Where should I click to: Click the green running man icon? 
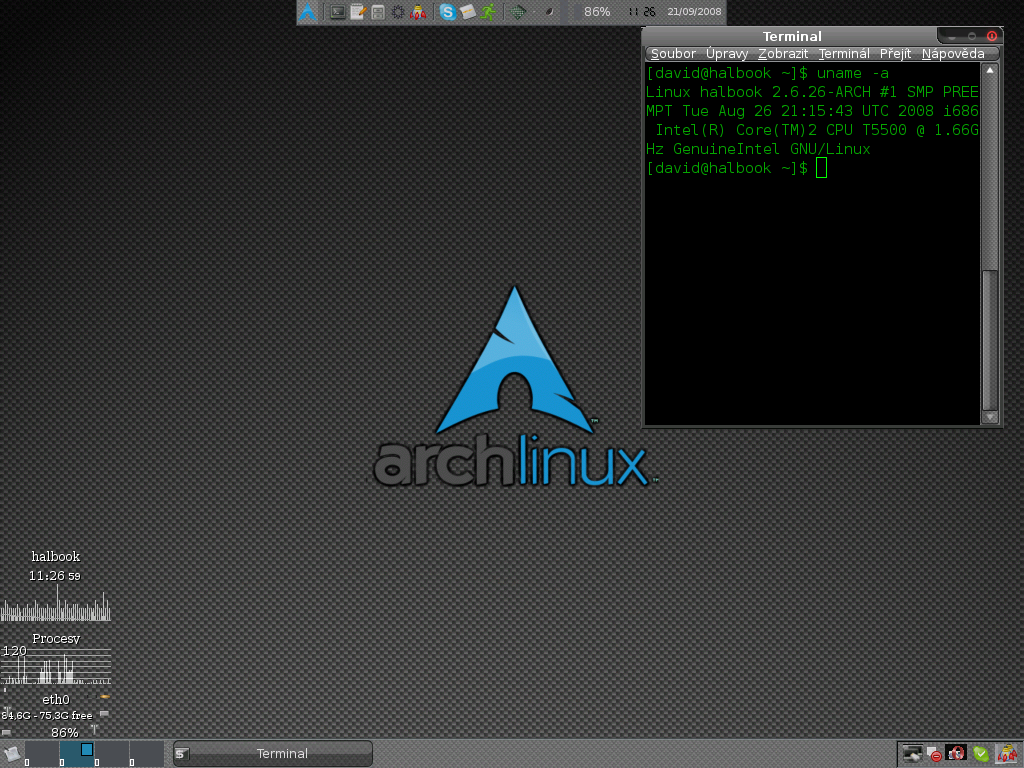(488, 12)
